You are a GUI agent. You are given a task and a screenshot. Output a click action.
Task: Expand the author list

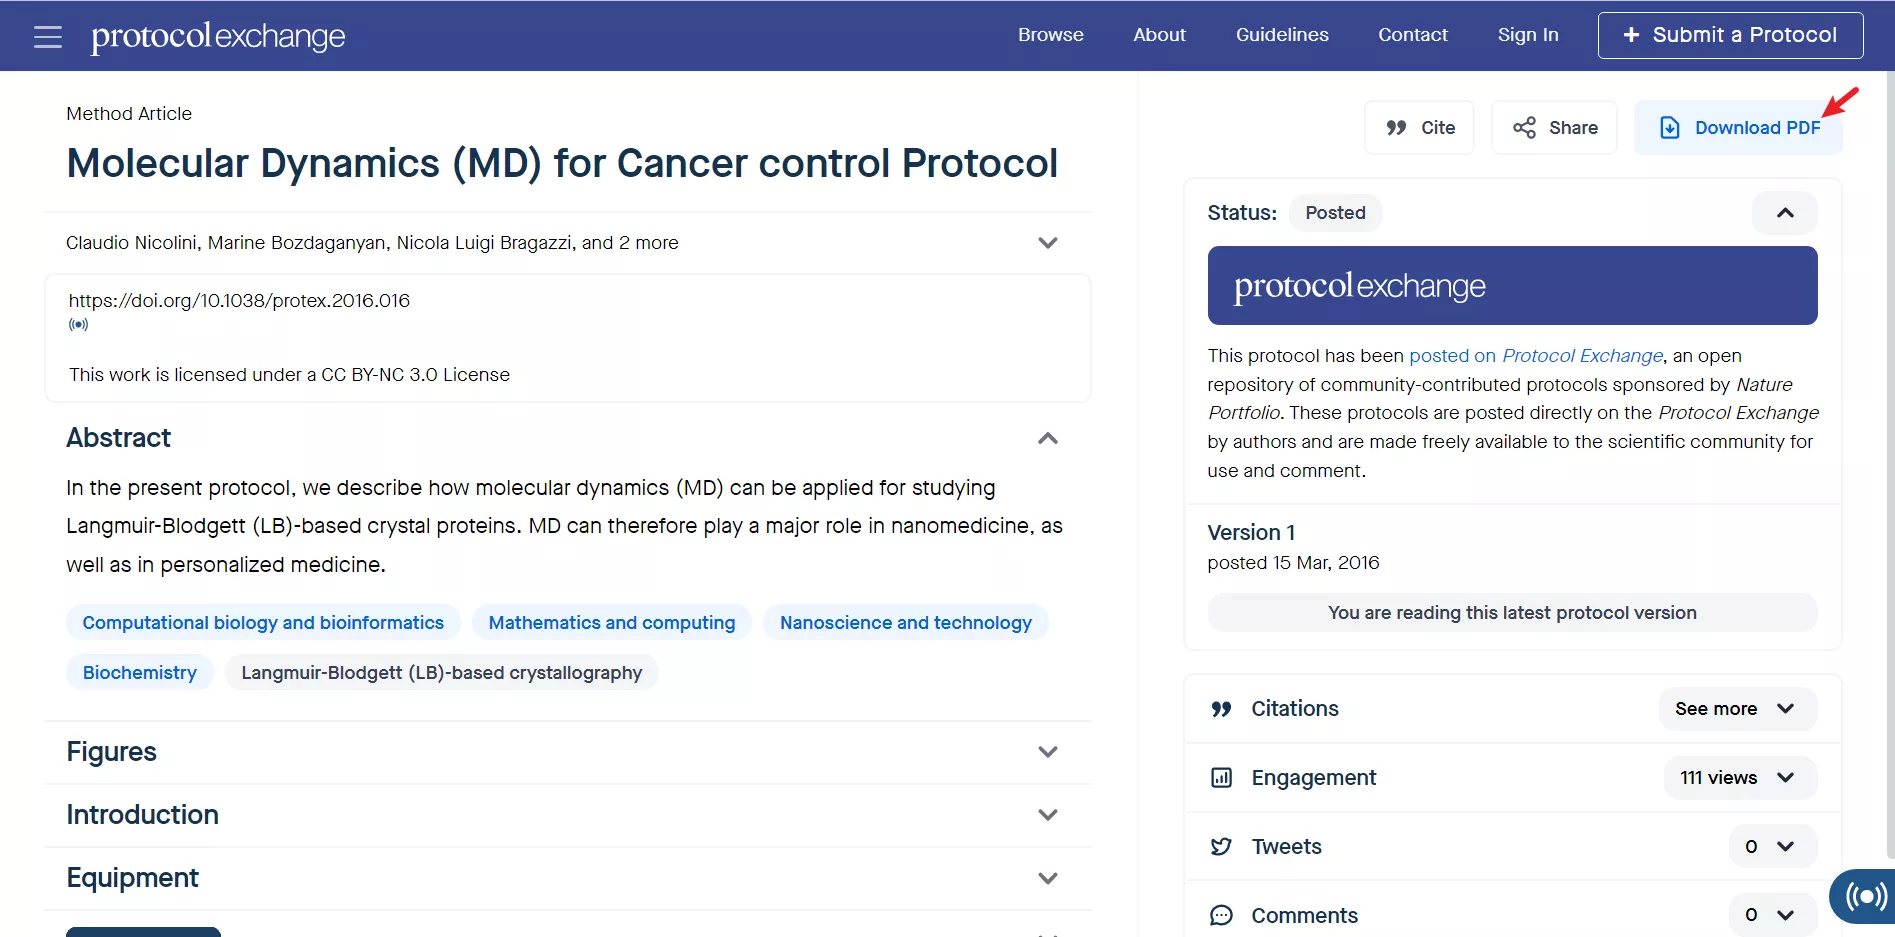click(x=1047, y=243)
